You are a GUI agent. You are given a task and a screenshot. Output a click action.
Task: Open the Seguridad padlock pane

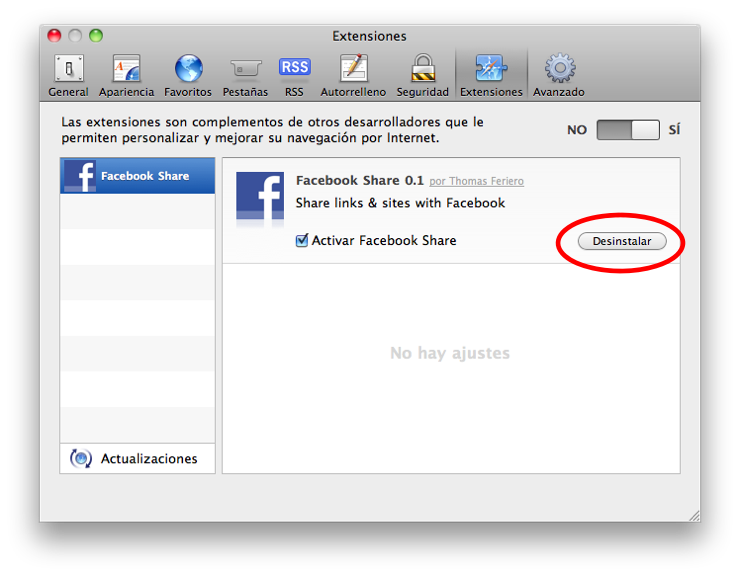(422, 76)
